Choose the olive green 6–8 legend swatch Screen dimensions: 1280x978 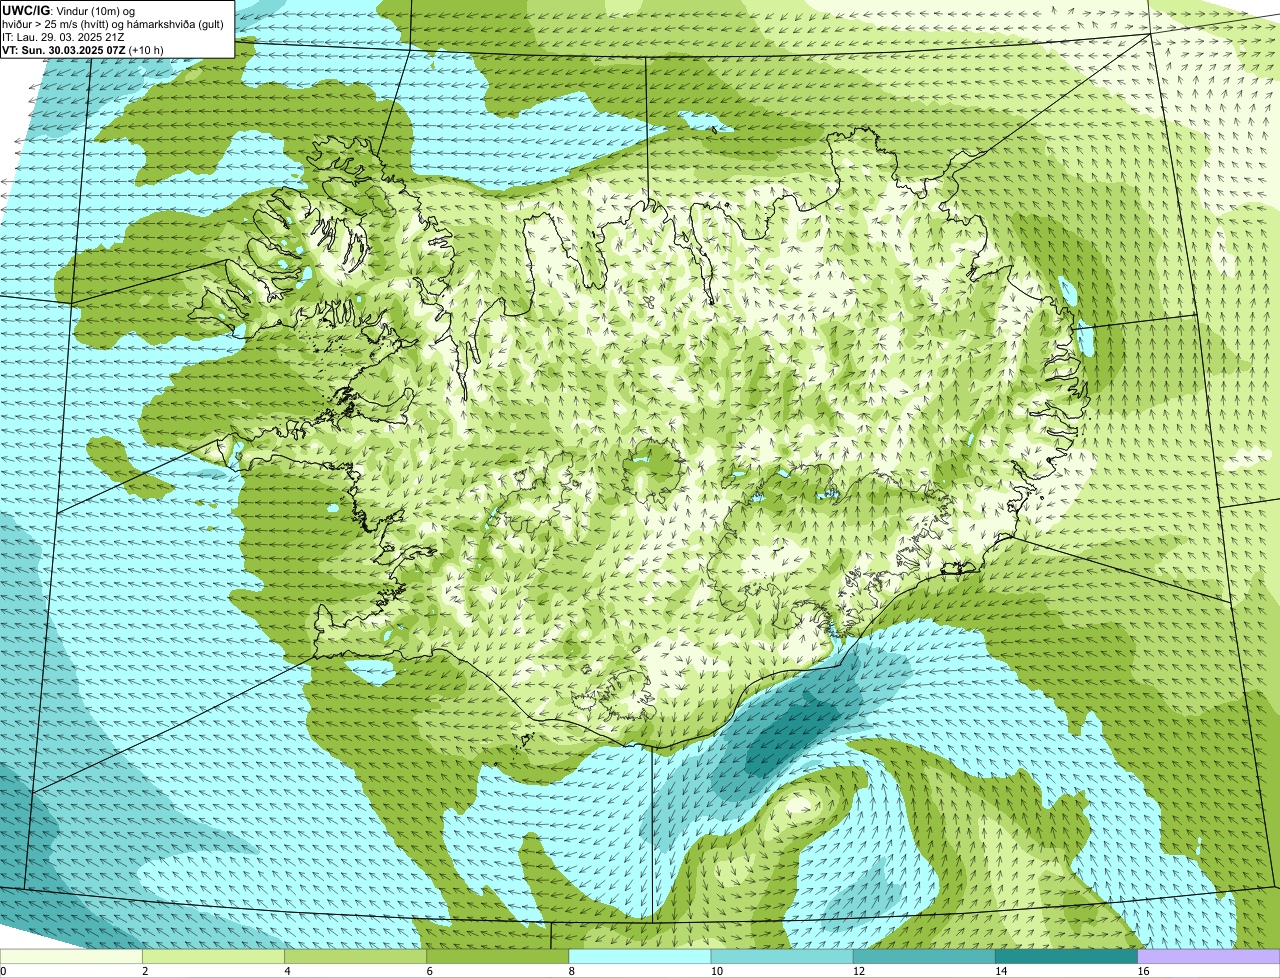[498, 956]
